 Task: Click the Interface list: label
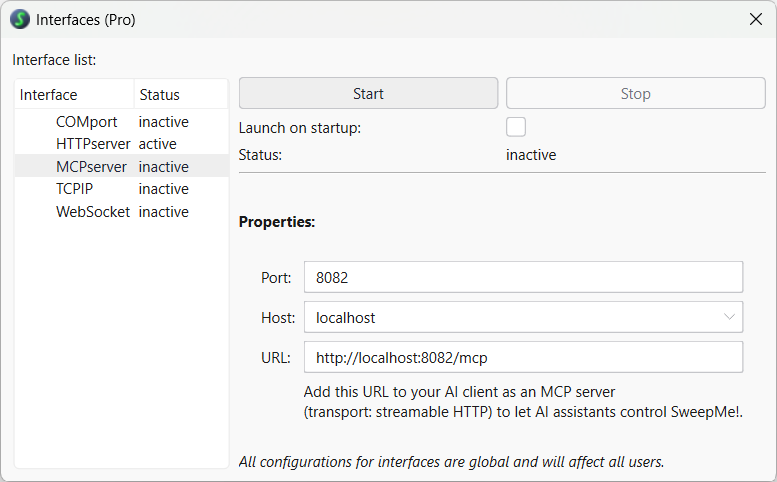pos(54,60)
